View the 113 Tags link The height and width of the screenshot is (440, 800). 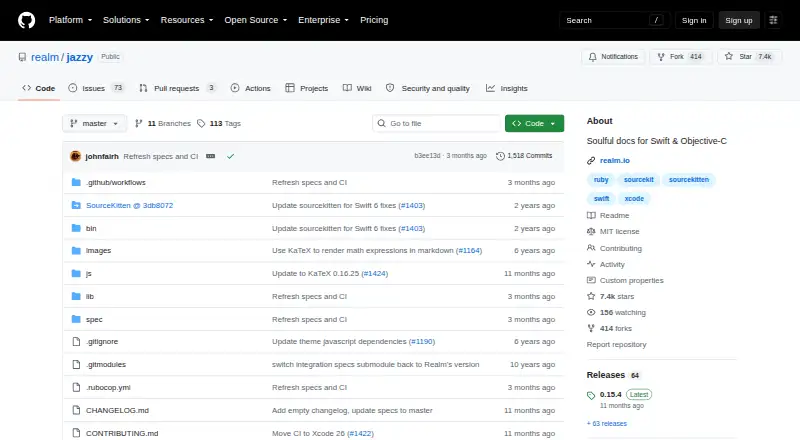click(x=219, y=124)
